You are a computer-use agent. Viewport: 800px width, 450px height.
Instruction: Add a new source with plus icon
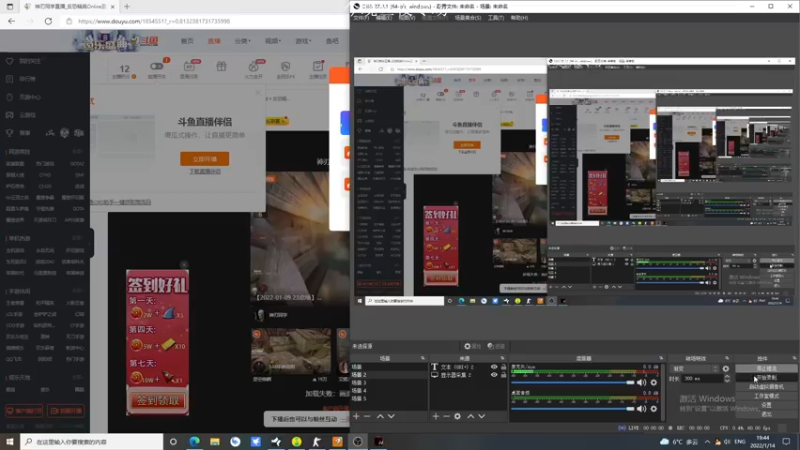[x=436, y=416]
